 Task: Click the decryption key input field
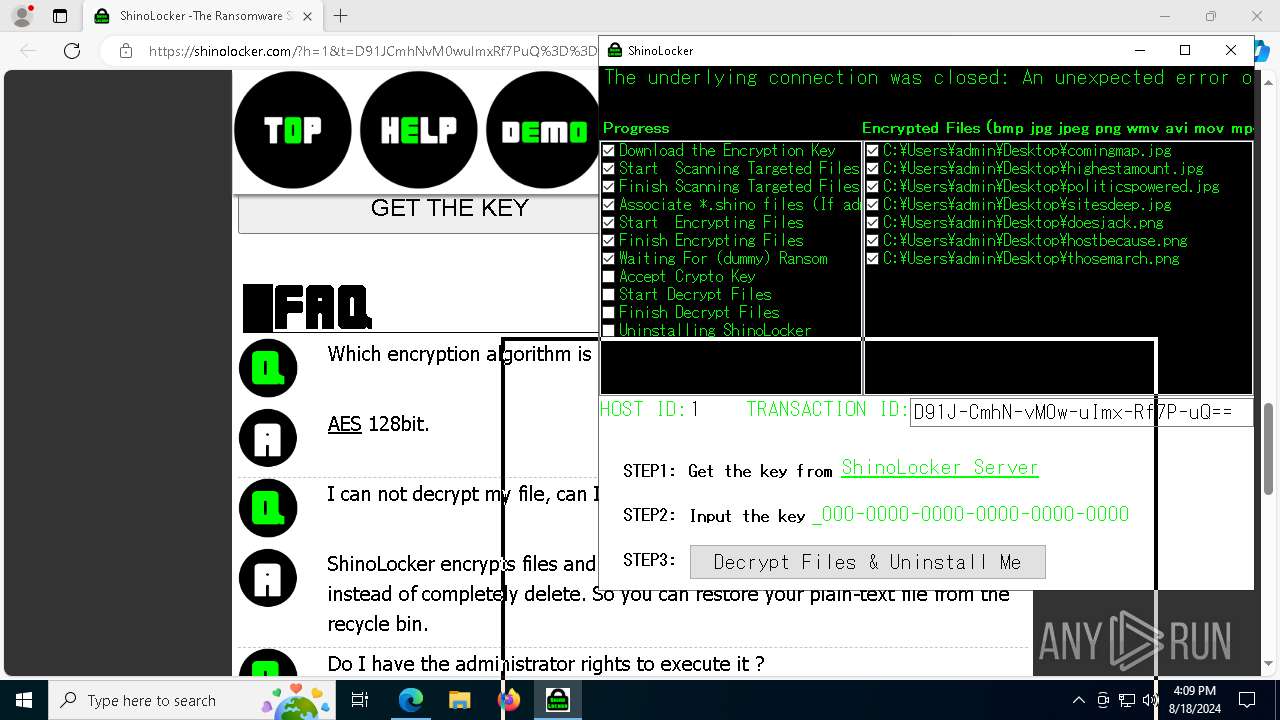point(970,514)
